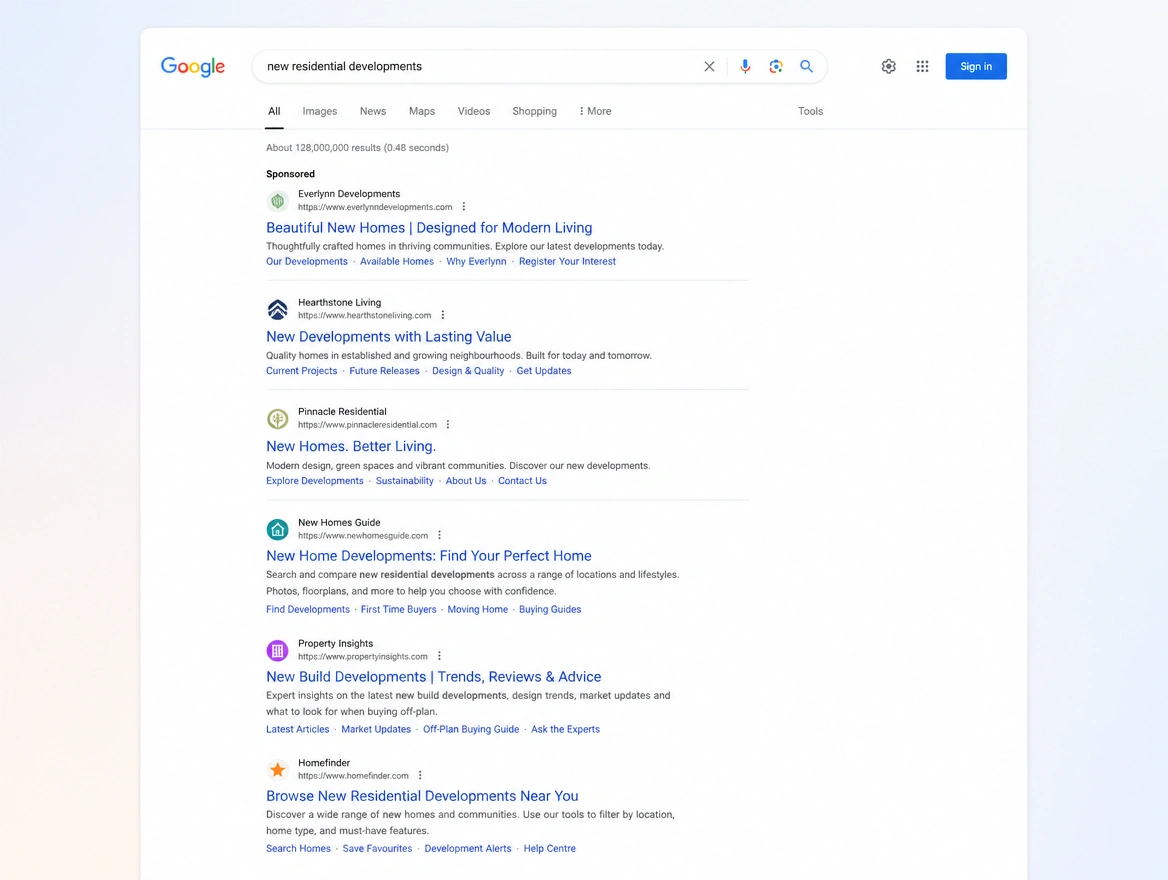Open the Google apps grid icon
This screenshot has width=1168, height=880.
[922, 66]
